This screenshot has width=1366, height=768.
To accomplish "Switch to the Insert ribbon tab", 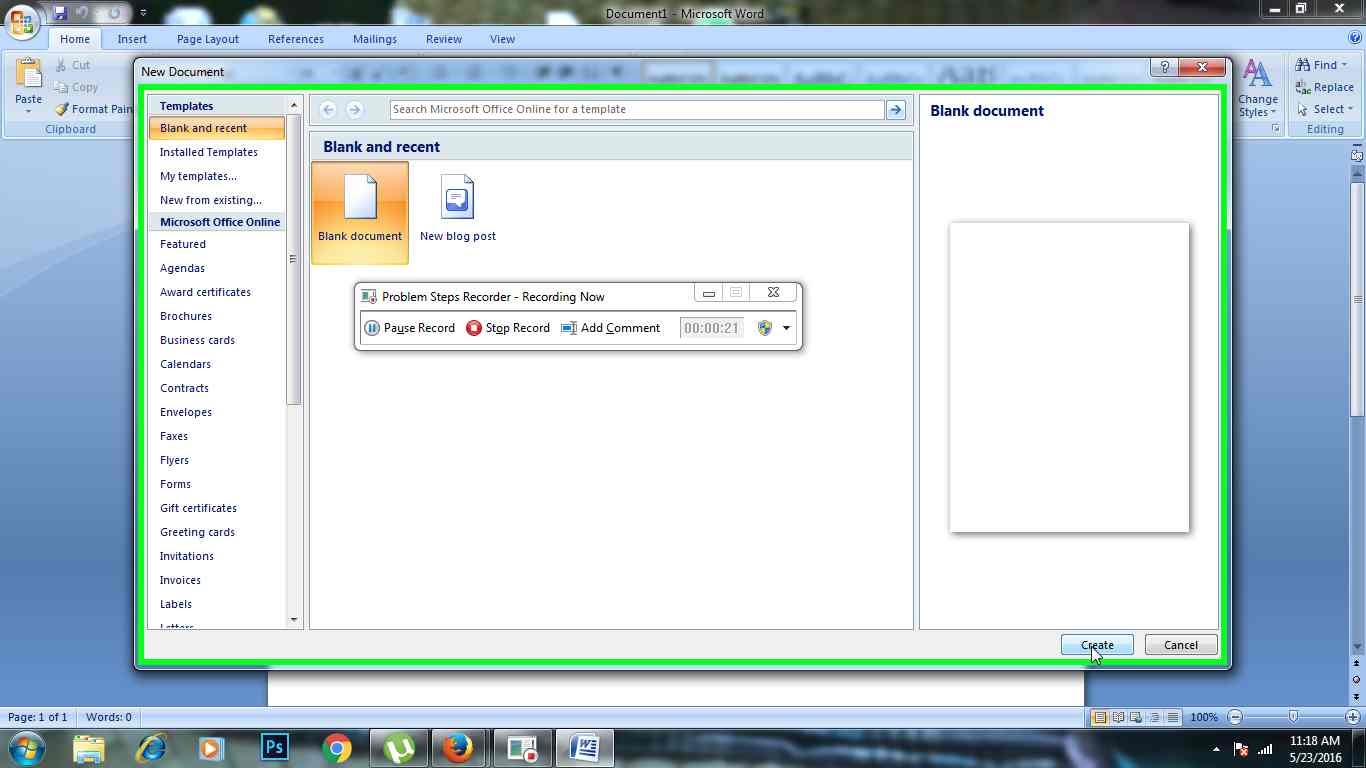I will [x=132, y=39].
